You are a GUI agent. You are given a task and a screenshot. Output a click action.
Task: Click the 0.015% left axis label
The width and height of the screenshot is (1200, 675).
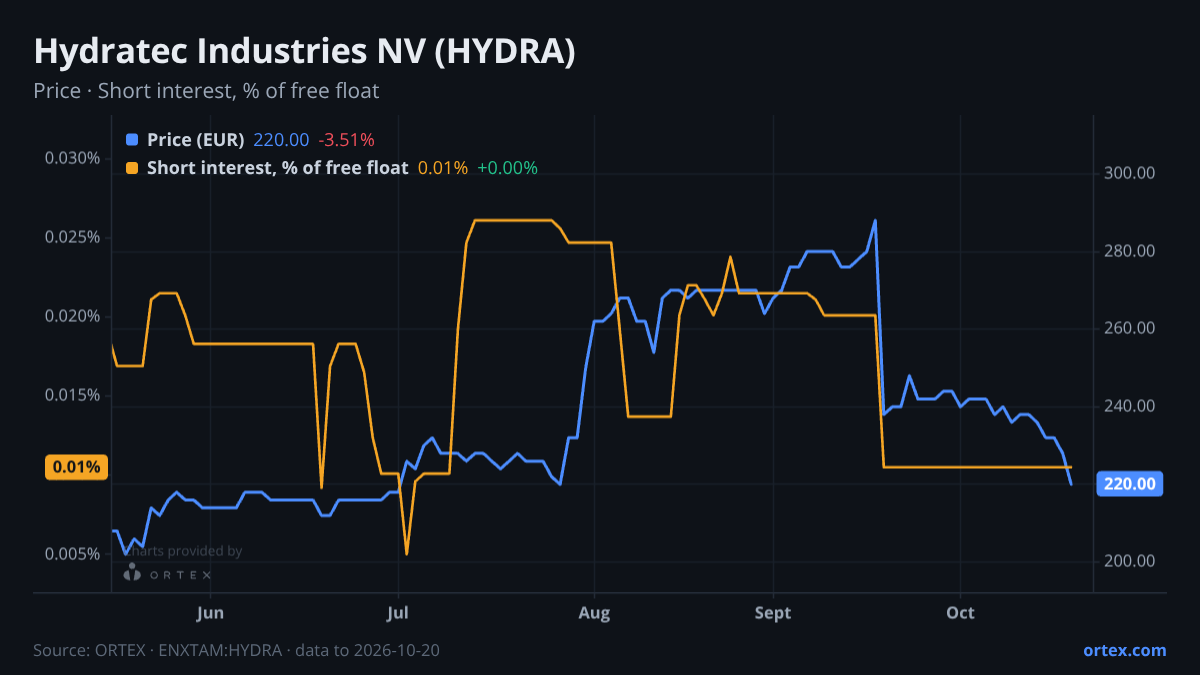(x=73, y=395)
